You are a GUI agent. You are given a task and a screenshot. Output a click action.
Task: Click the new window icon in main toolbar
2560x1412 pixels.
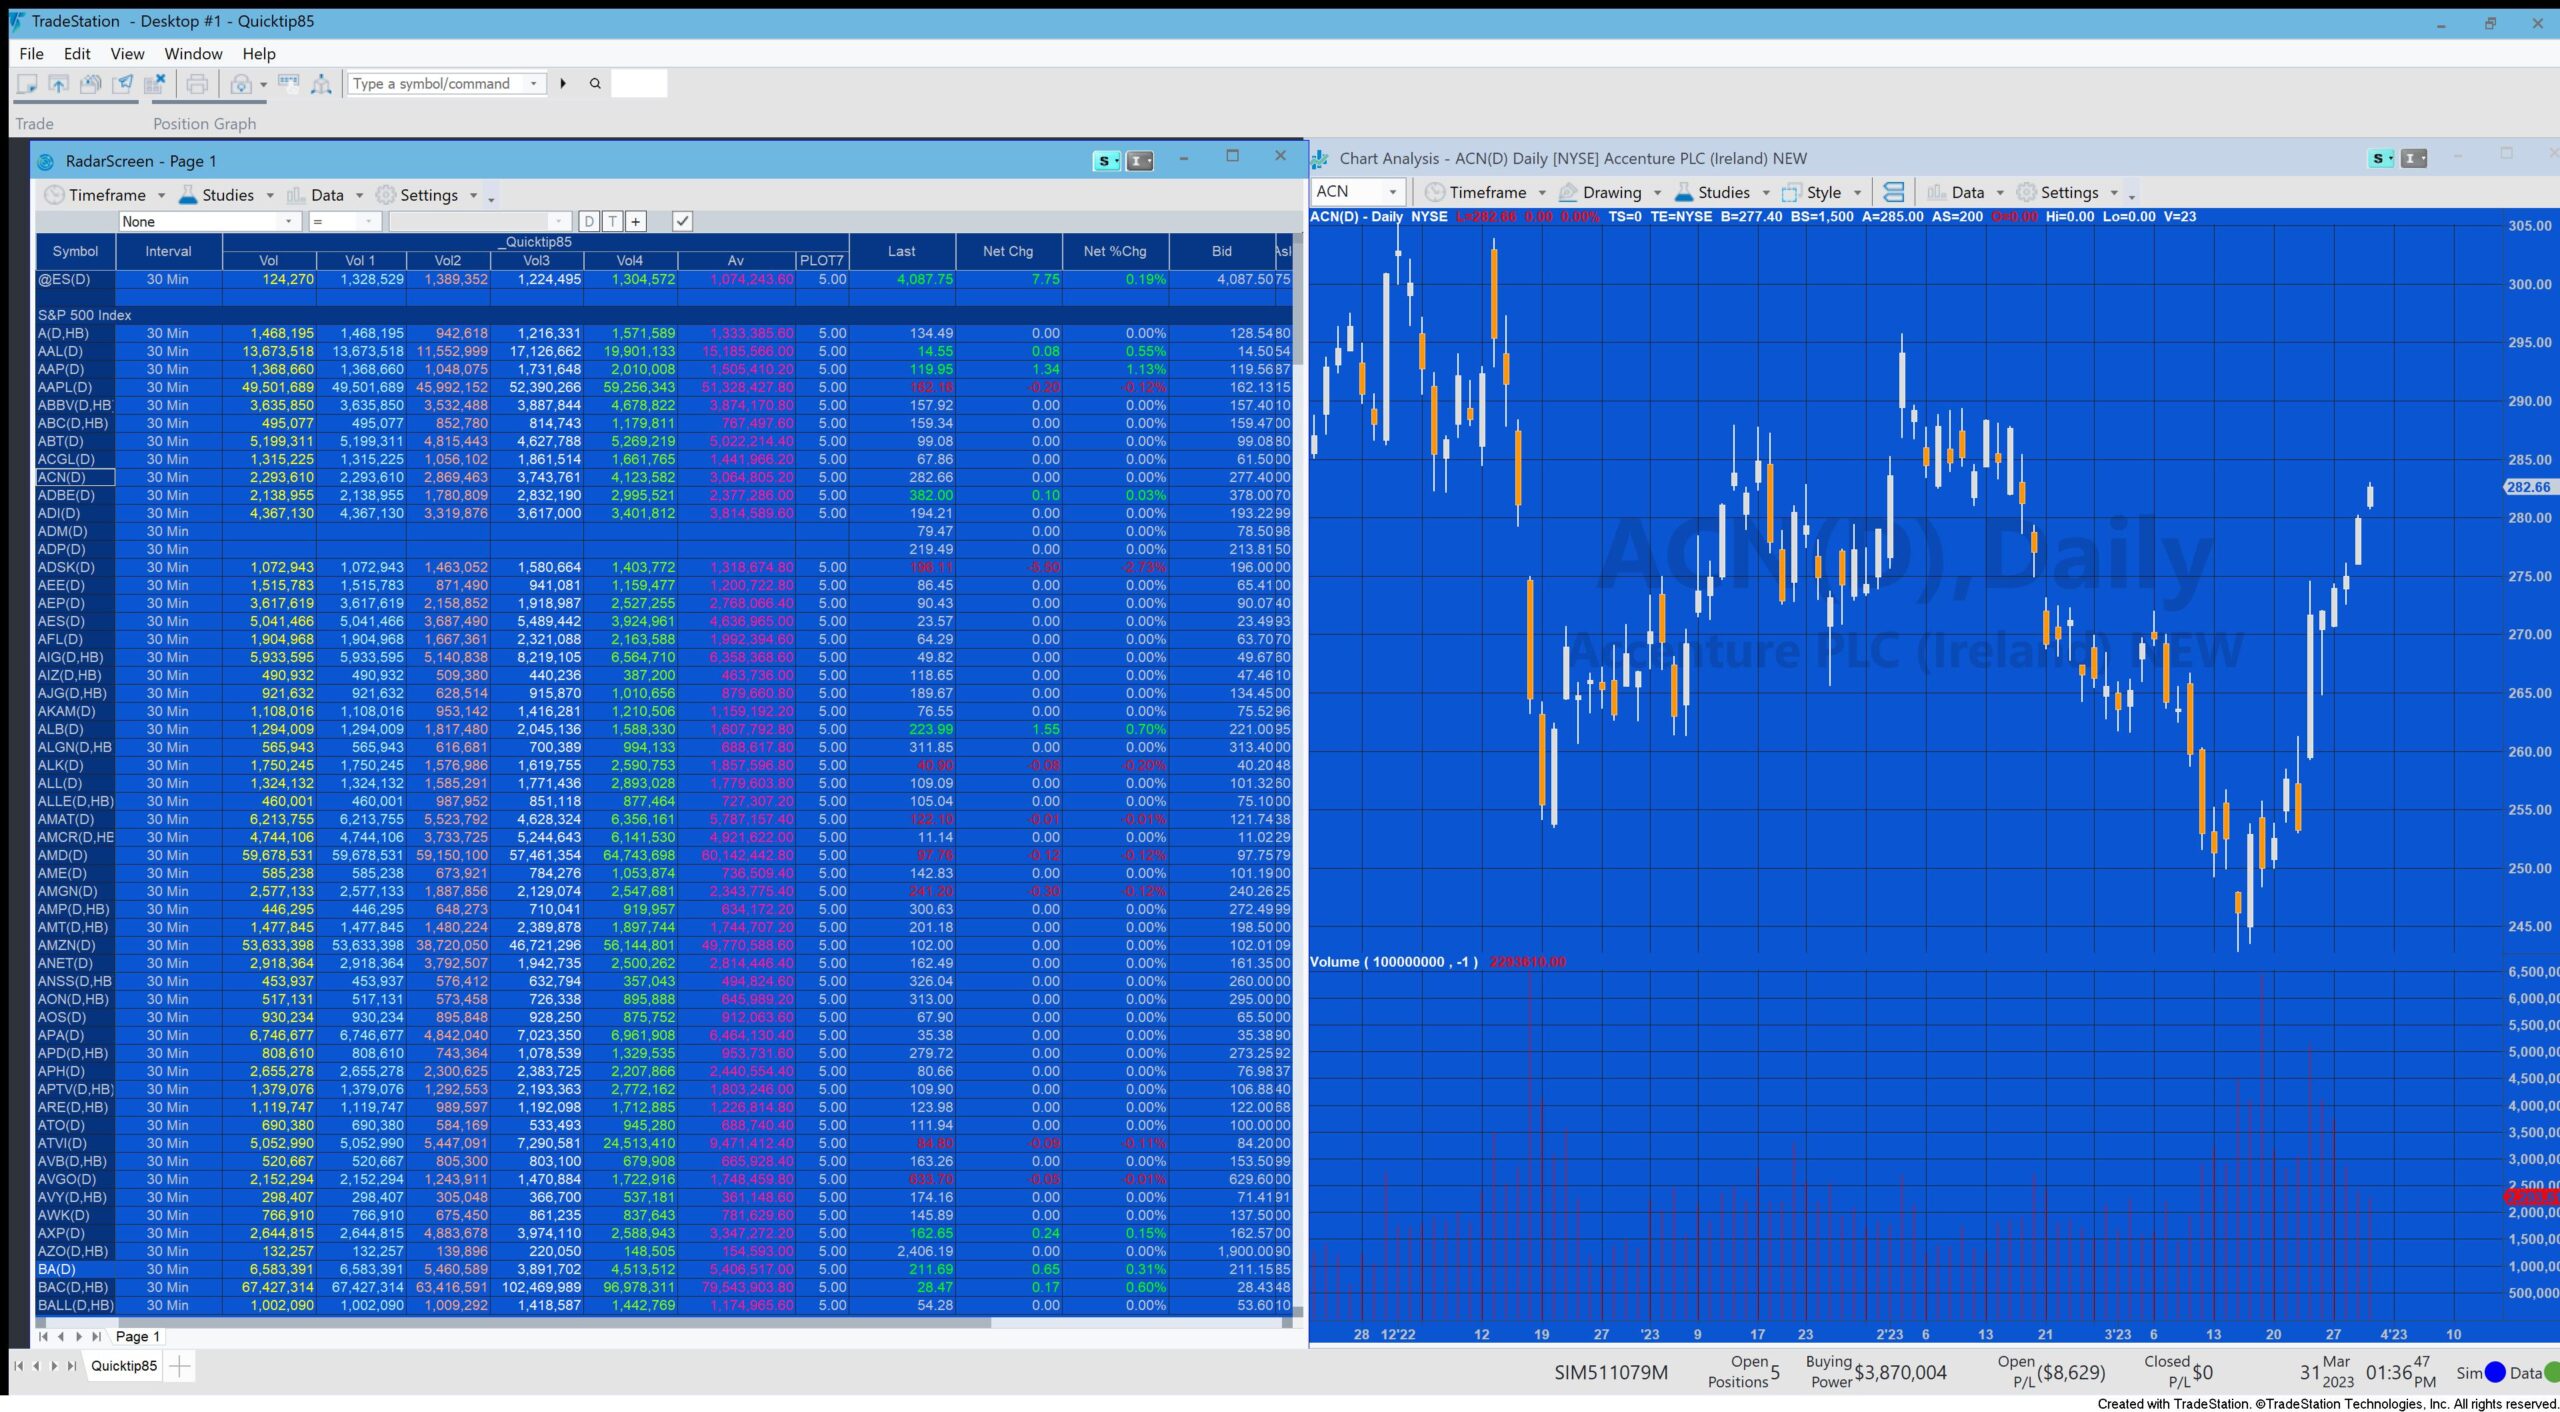(27, 84)
